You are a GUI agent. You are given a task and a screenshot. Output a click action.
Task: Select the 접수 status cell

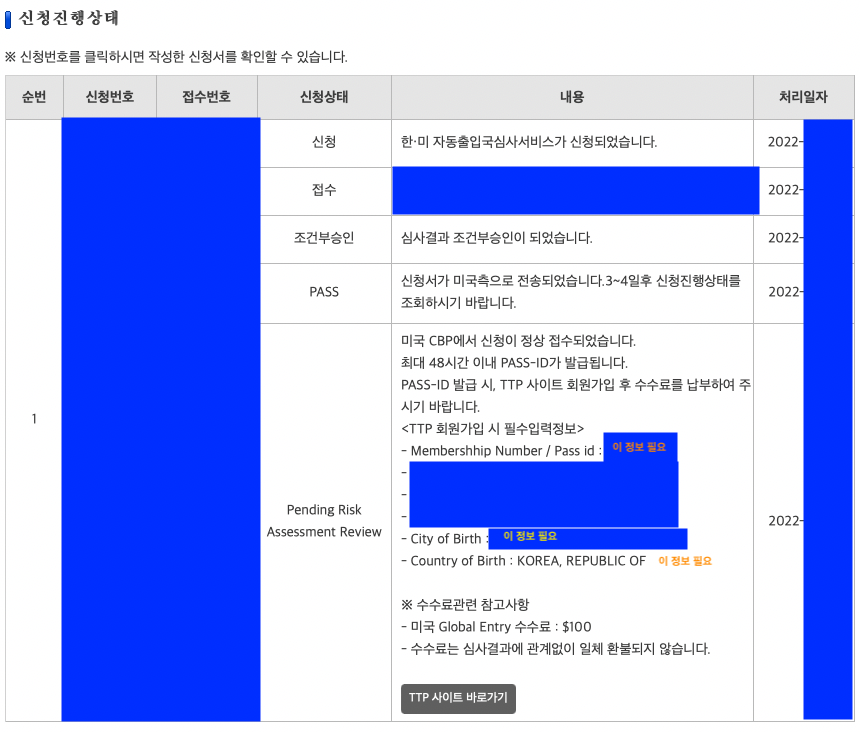pyautogui.click(x=325, y=190)
